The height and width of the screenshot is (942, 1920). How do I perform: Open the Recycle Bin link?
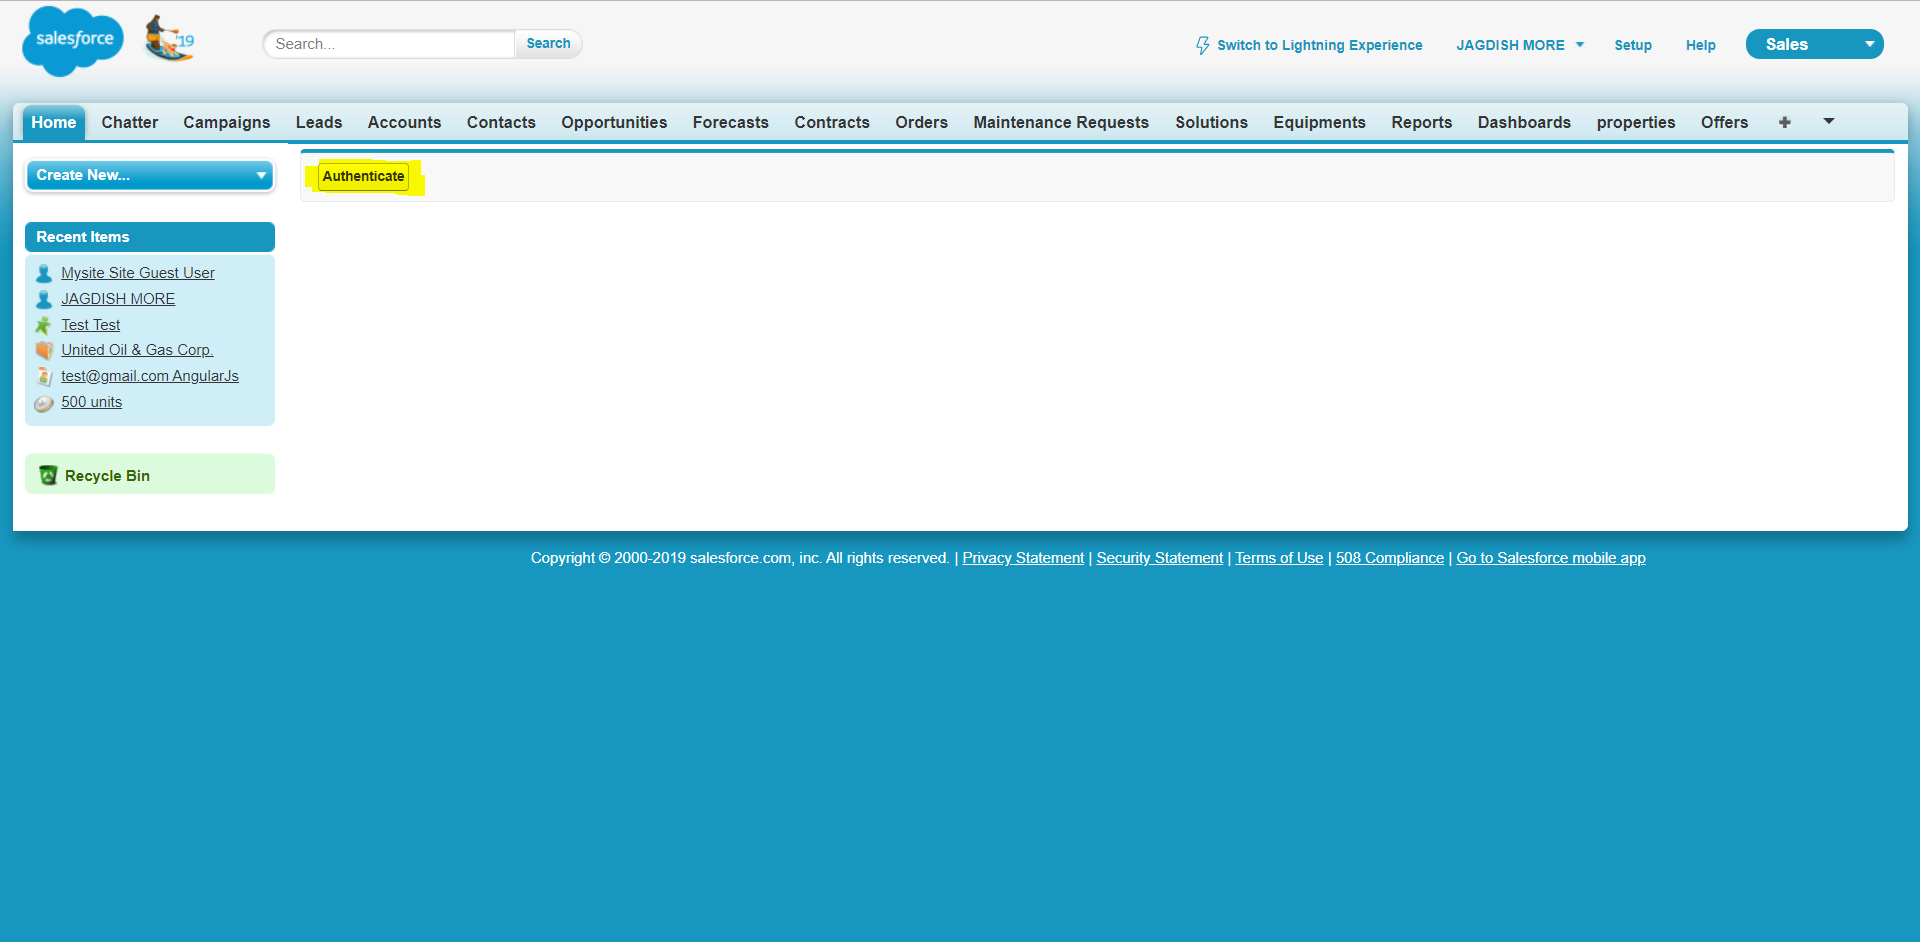click(107, 476)
